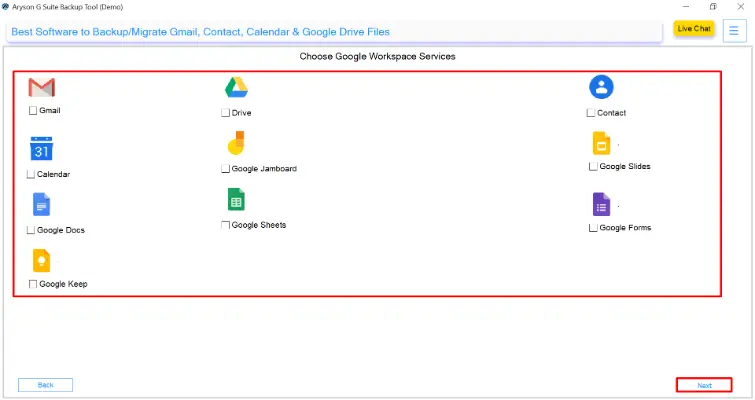
Task: Click the Google Docs blue icon
Action: [42, 205]
